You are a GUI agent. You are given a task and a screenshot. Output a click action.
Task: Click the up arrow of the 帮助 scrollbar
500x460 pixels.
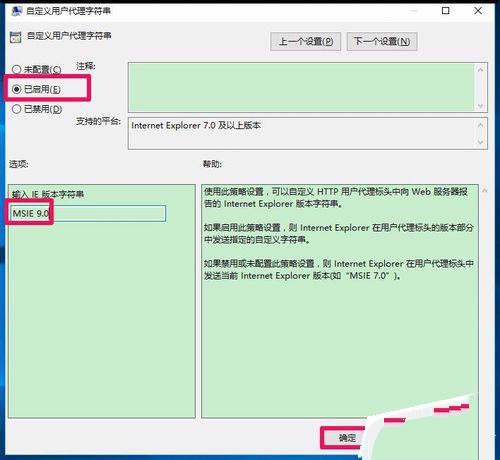click(485, 190)
